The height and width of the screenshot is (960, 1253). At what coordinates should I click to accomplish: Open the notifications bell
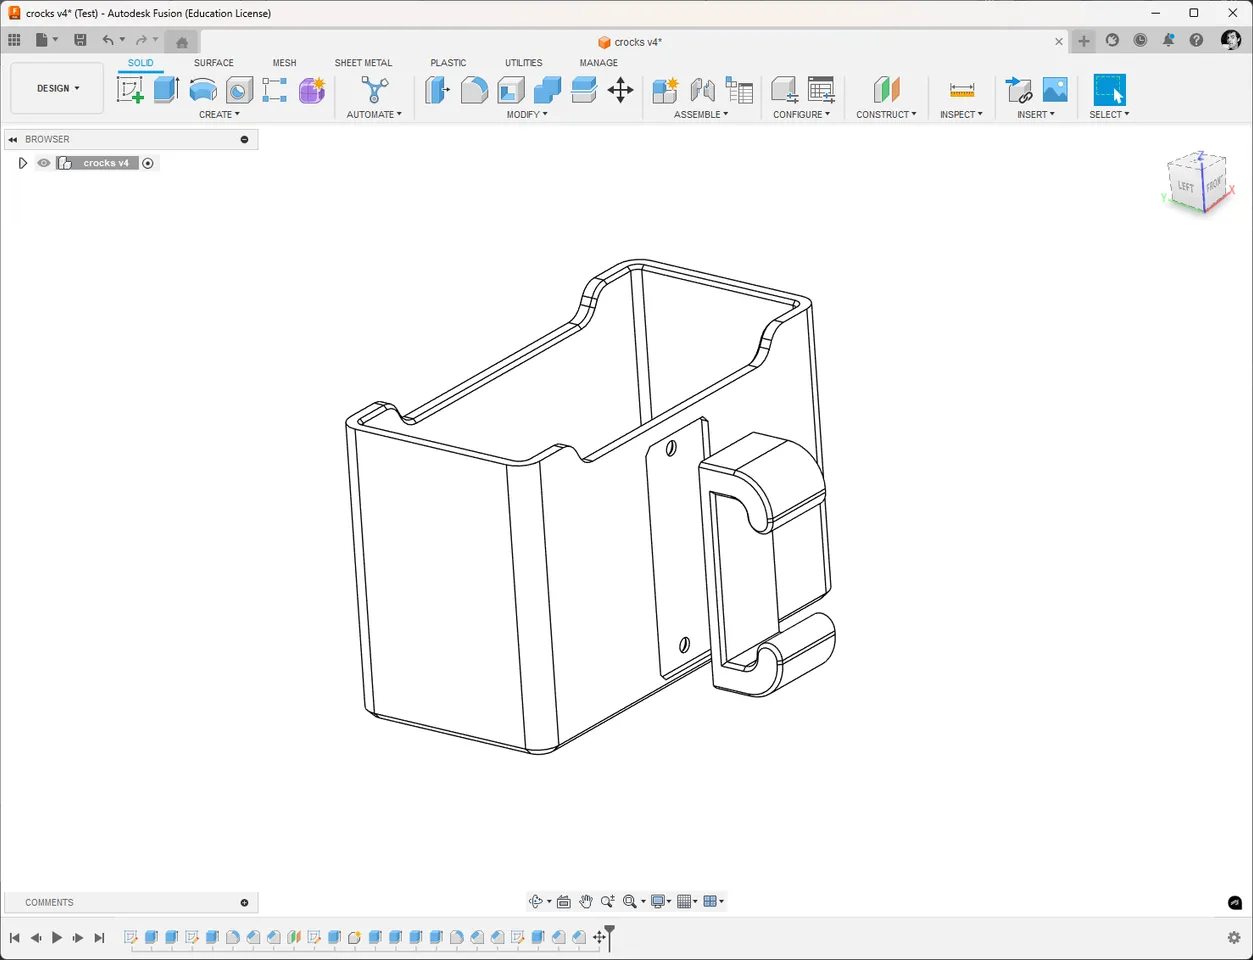(1168, 40)
